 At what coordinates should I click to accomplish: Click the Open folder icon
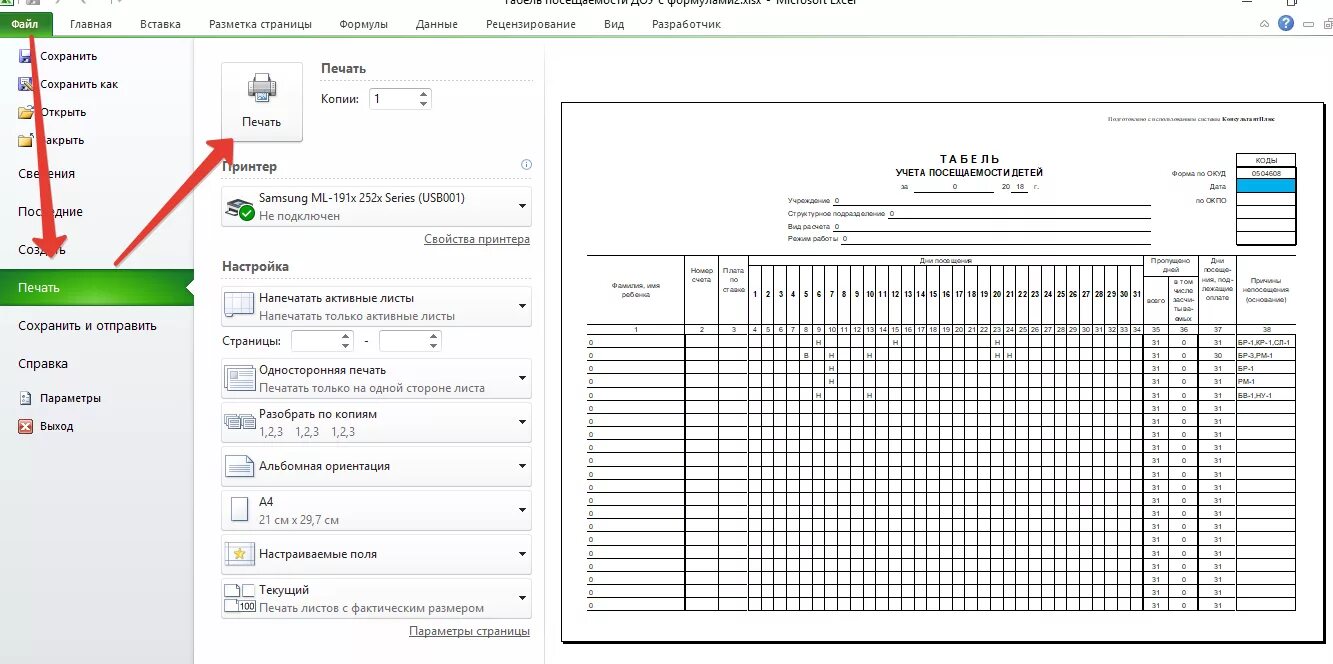tap(26, 113)
